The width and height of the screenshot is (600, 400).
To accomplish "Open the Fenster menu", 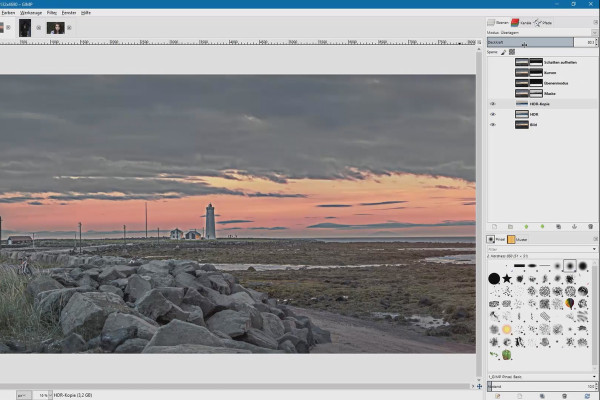I will [69, 13].
